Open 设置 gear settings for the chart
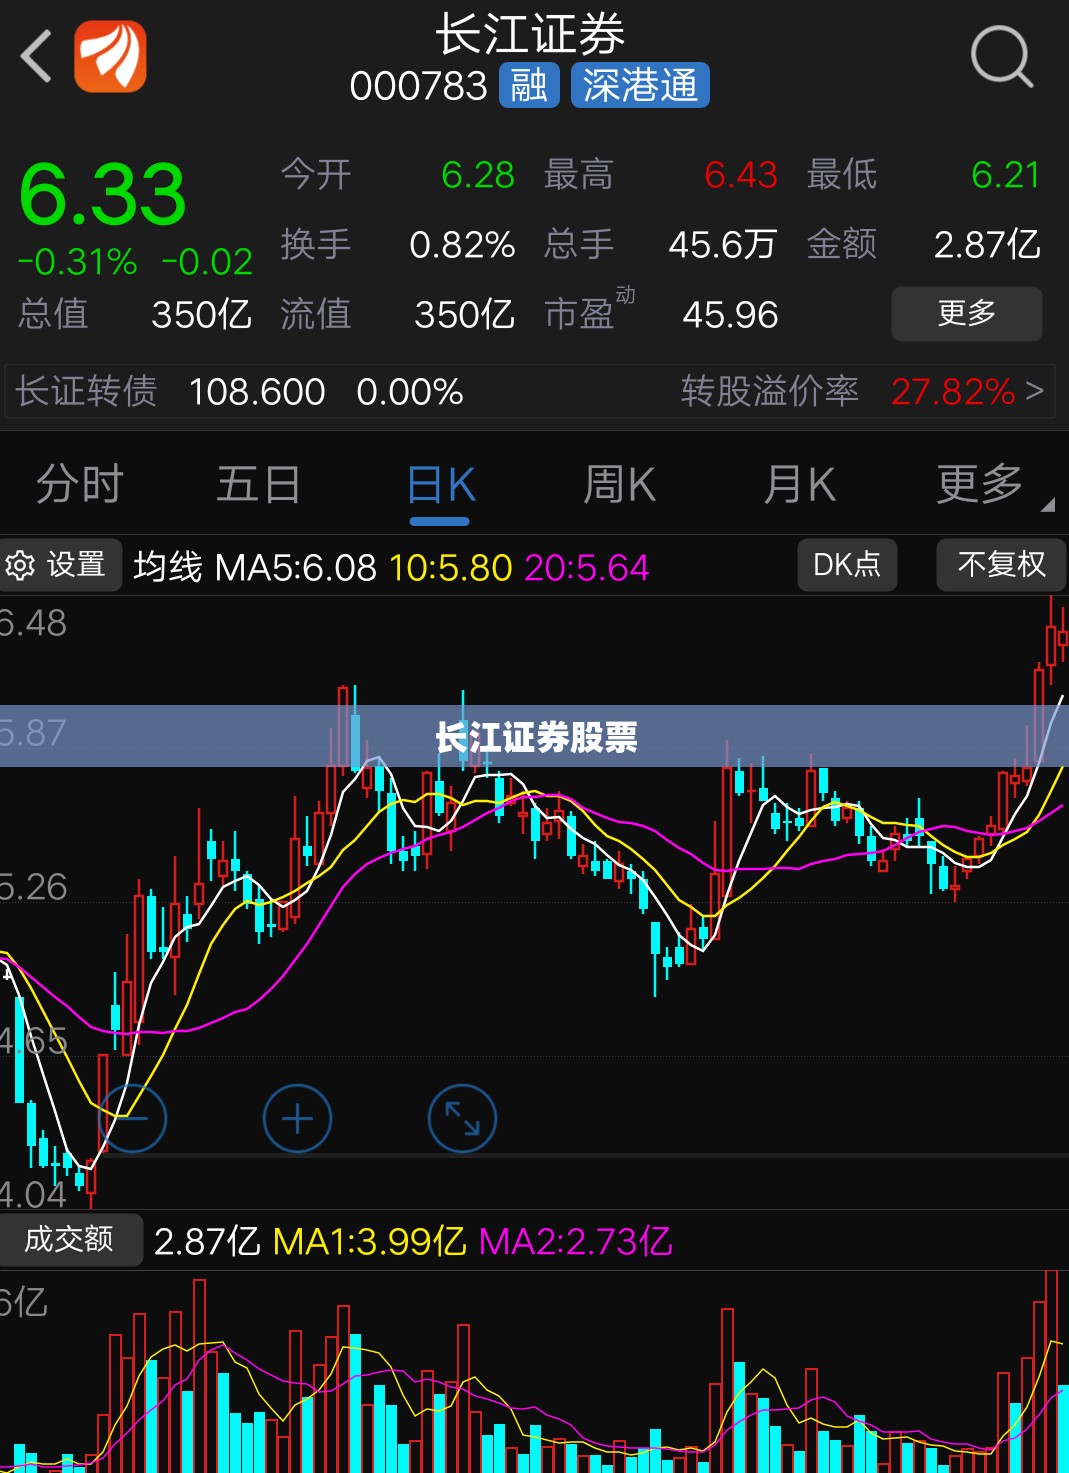 [60, 565]
